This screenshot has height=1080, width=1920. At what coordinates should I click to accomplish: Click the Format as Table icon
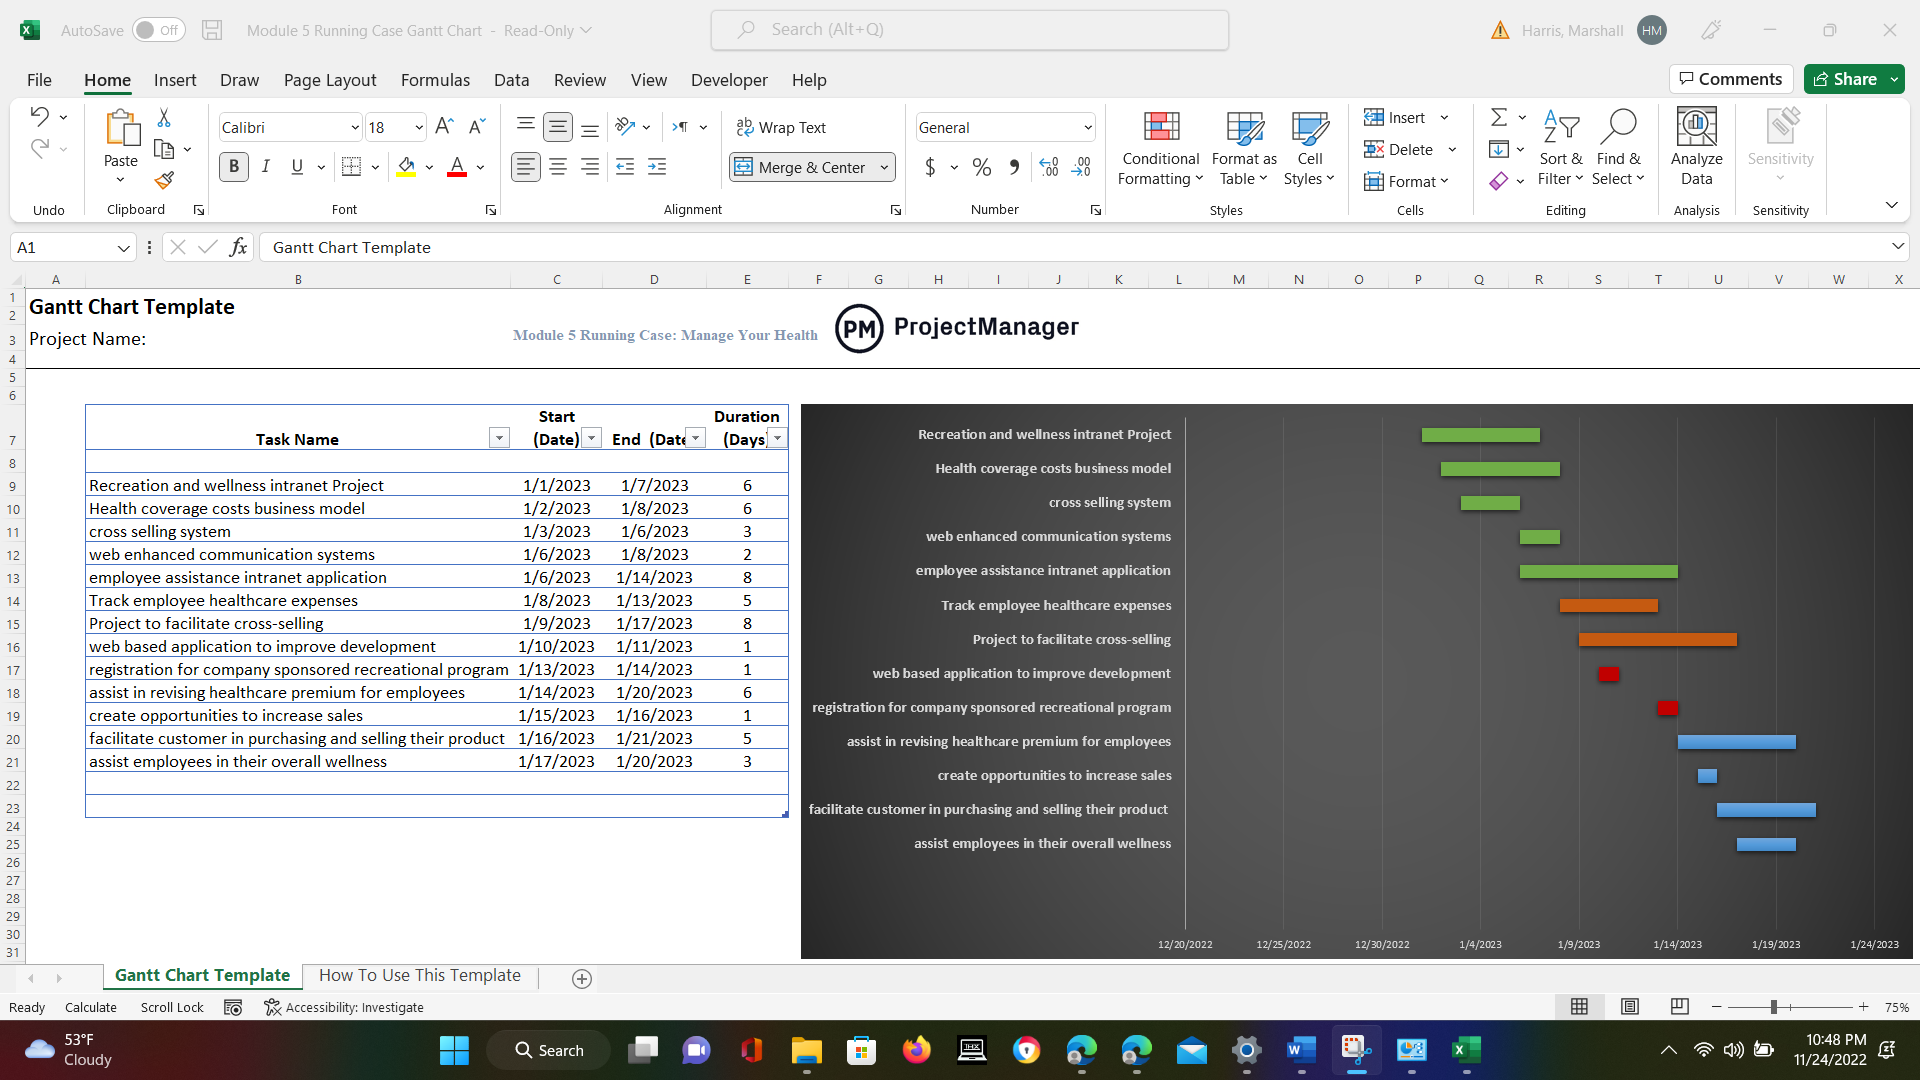tap(1243, 148)
